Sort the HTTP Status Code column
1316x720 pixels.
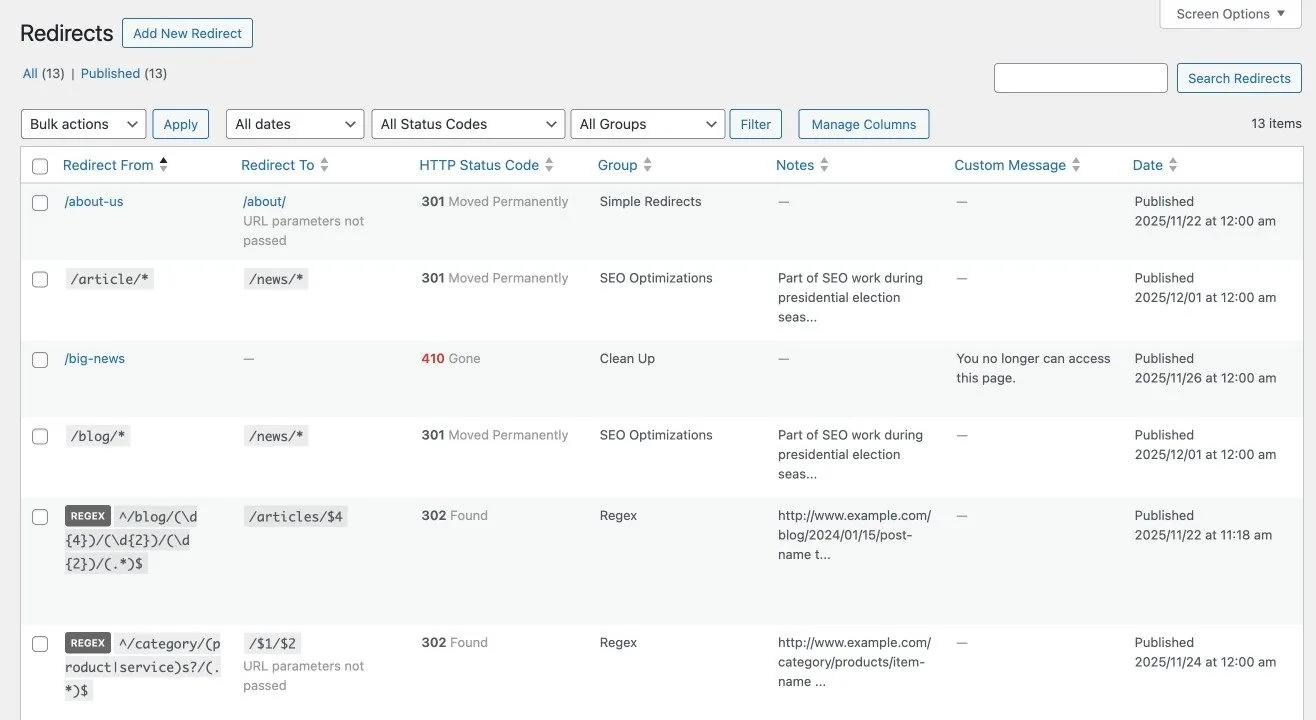click(549, 165)
